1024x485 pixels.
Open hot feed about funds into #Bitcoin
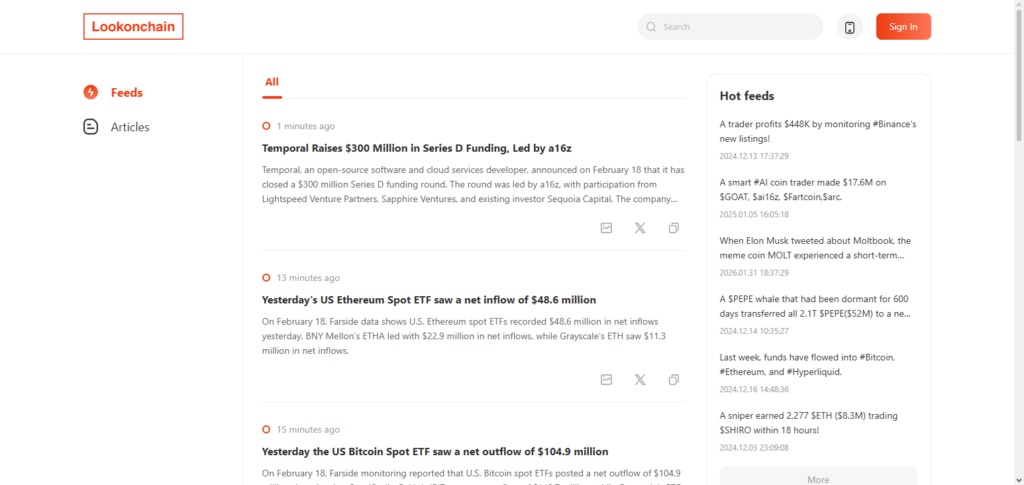[807, 365]
